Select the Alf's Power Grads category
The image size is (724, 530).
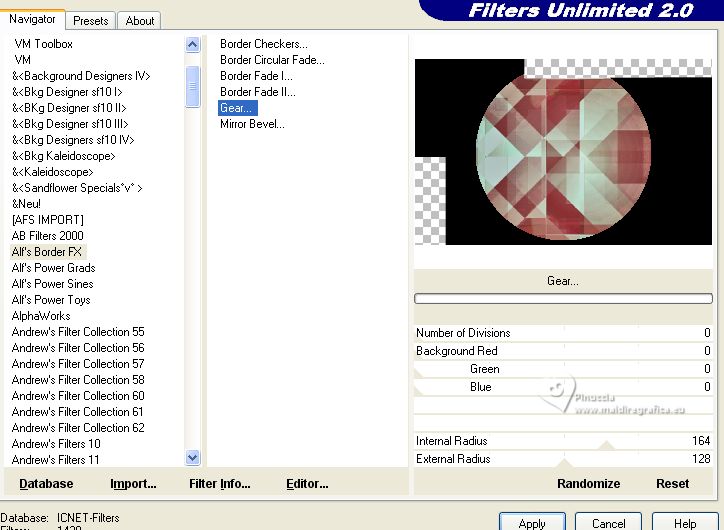[54, 268]
